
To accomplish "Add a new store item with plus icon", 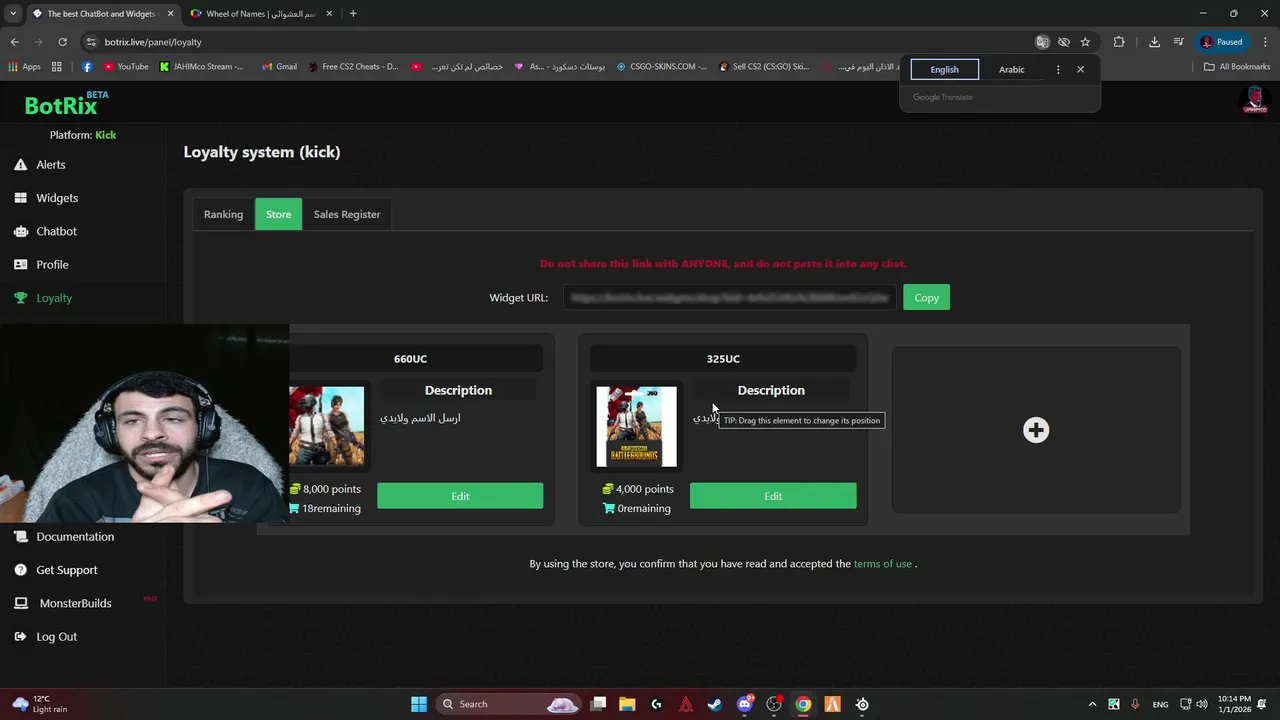I will point(1036,430).
